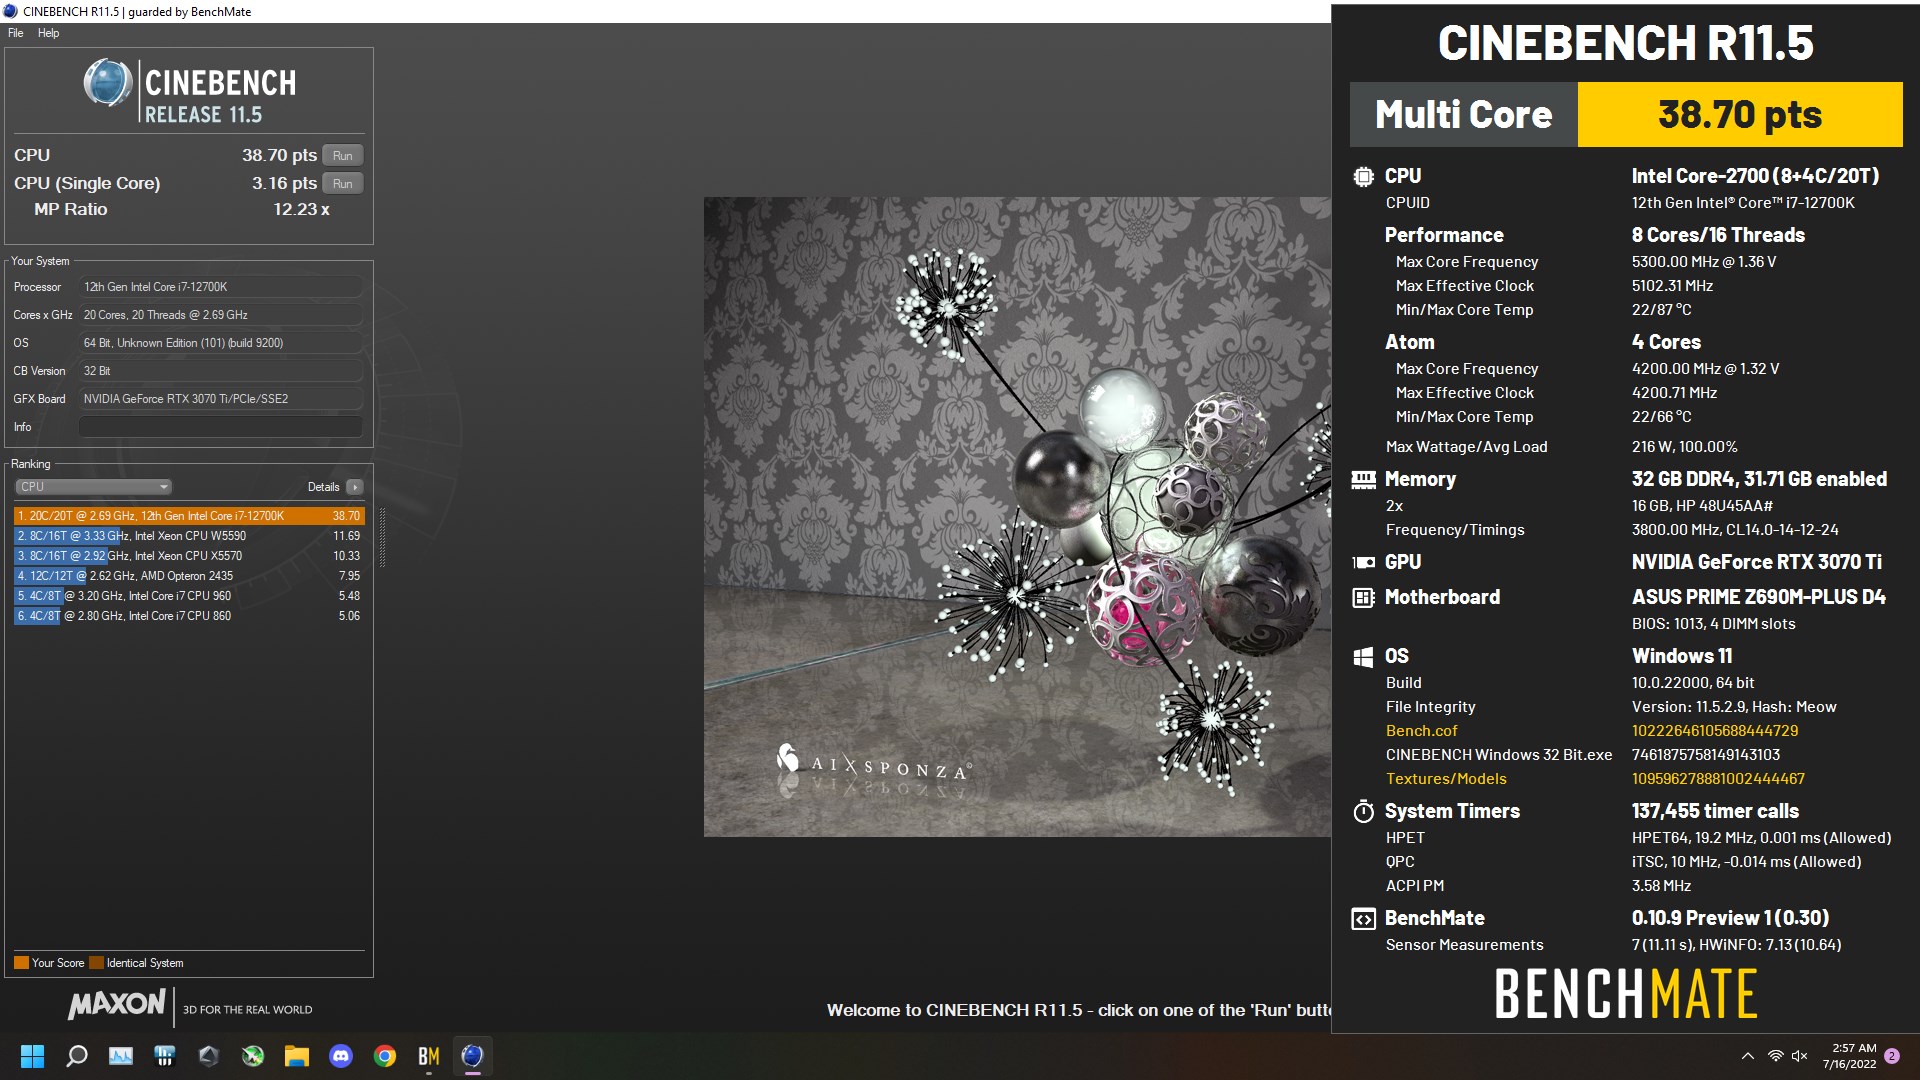1920x1080 pixels.
Task: Click the System Timers stopwatch icon
Action: (x=1363, y=812)
